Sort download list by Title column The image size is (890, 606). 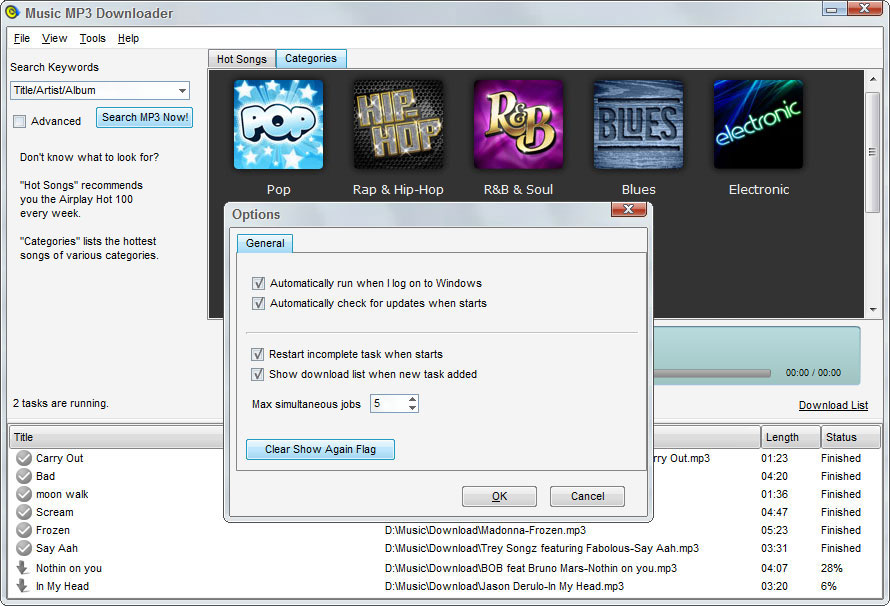[x=117, y=437]
